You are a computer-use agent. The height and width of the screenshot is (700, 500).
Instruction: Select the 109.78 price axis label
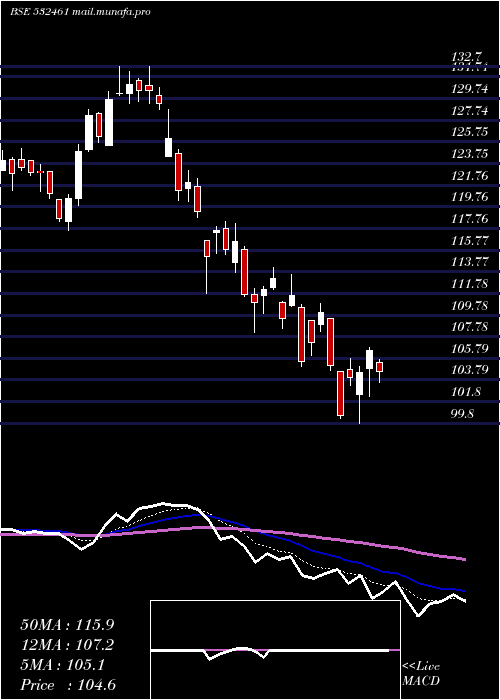tap(469, 306)
